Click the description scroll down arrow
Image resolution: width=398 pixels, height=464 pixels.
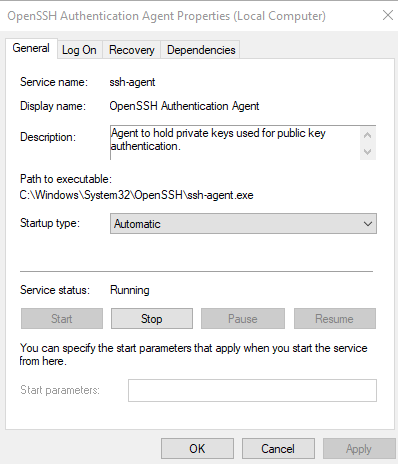[368, 152]
